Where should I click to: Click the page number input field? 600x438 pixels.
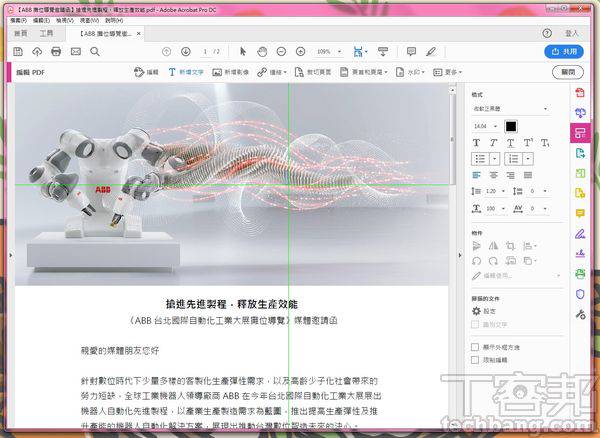click(205, 51)
